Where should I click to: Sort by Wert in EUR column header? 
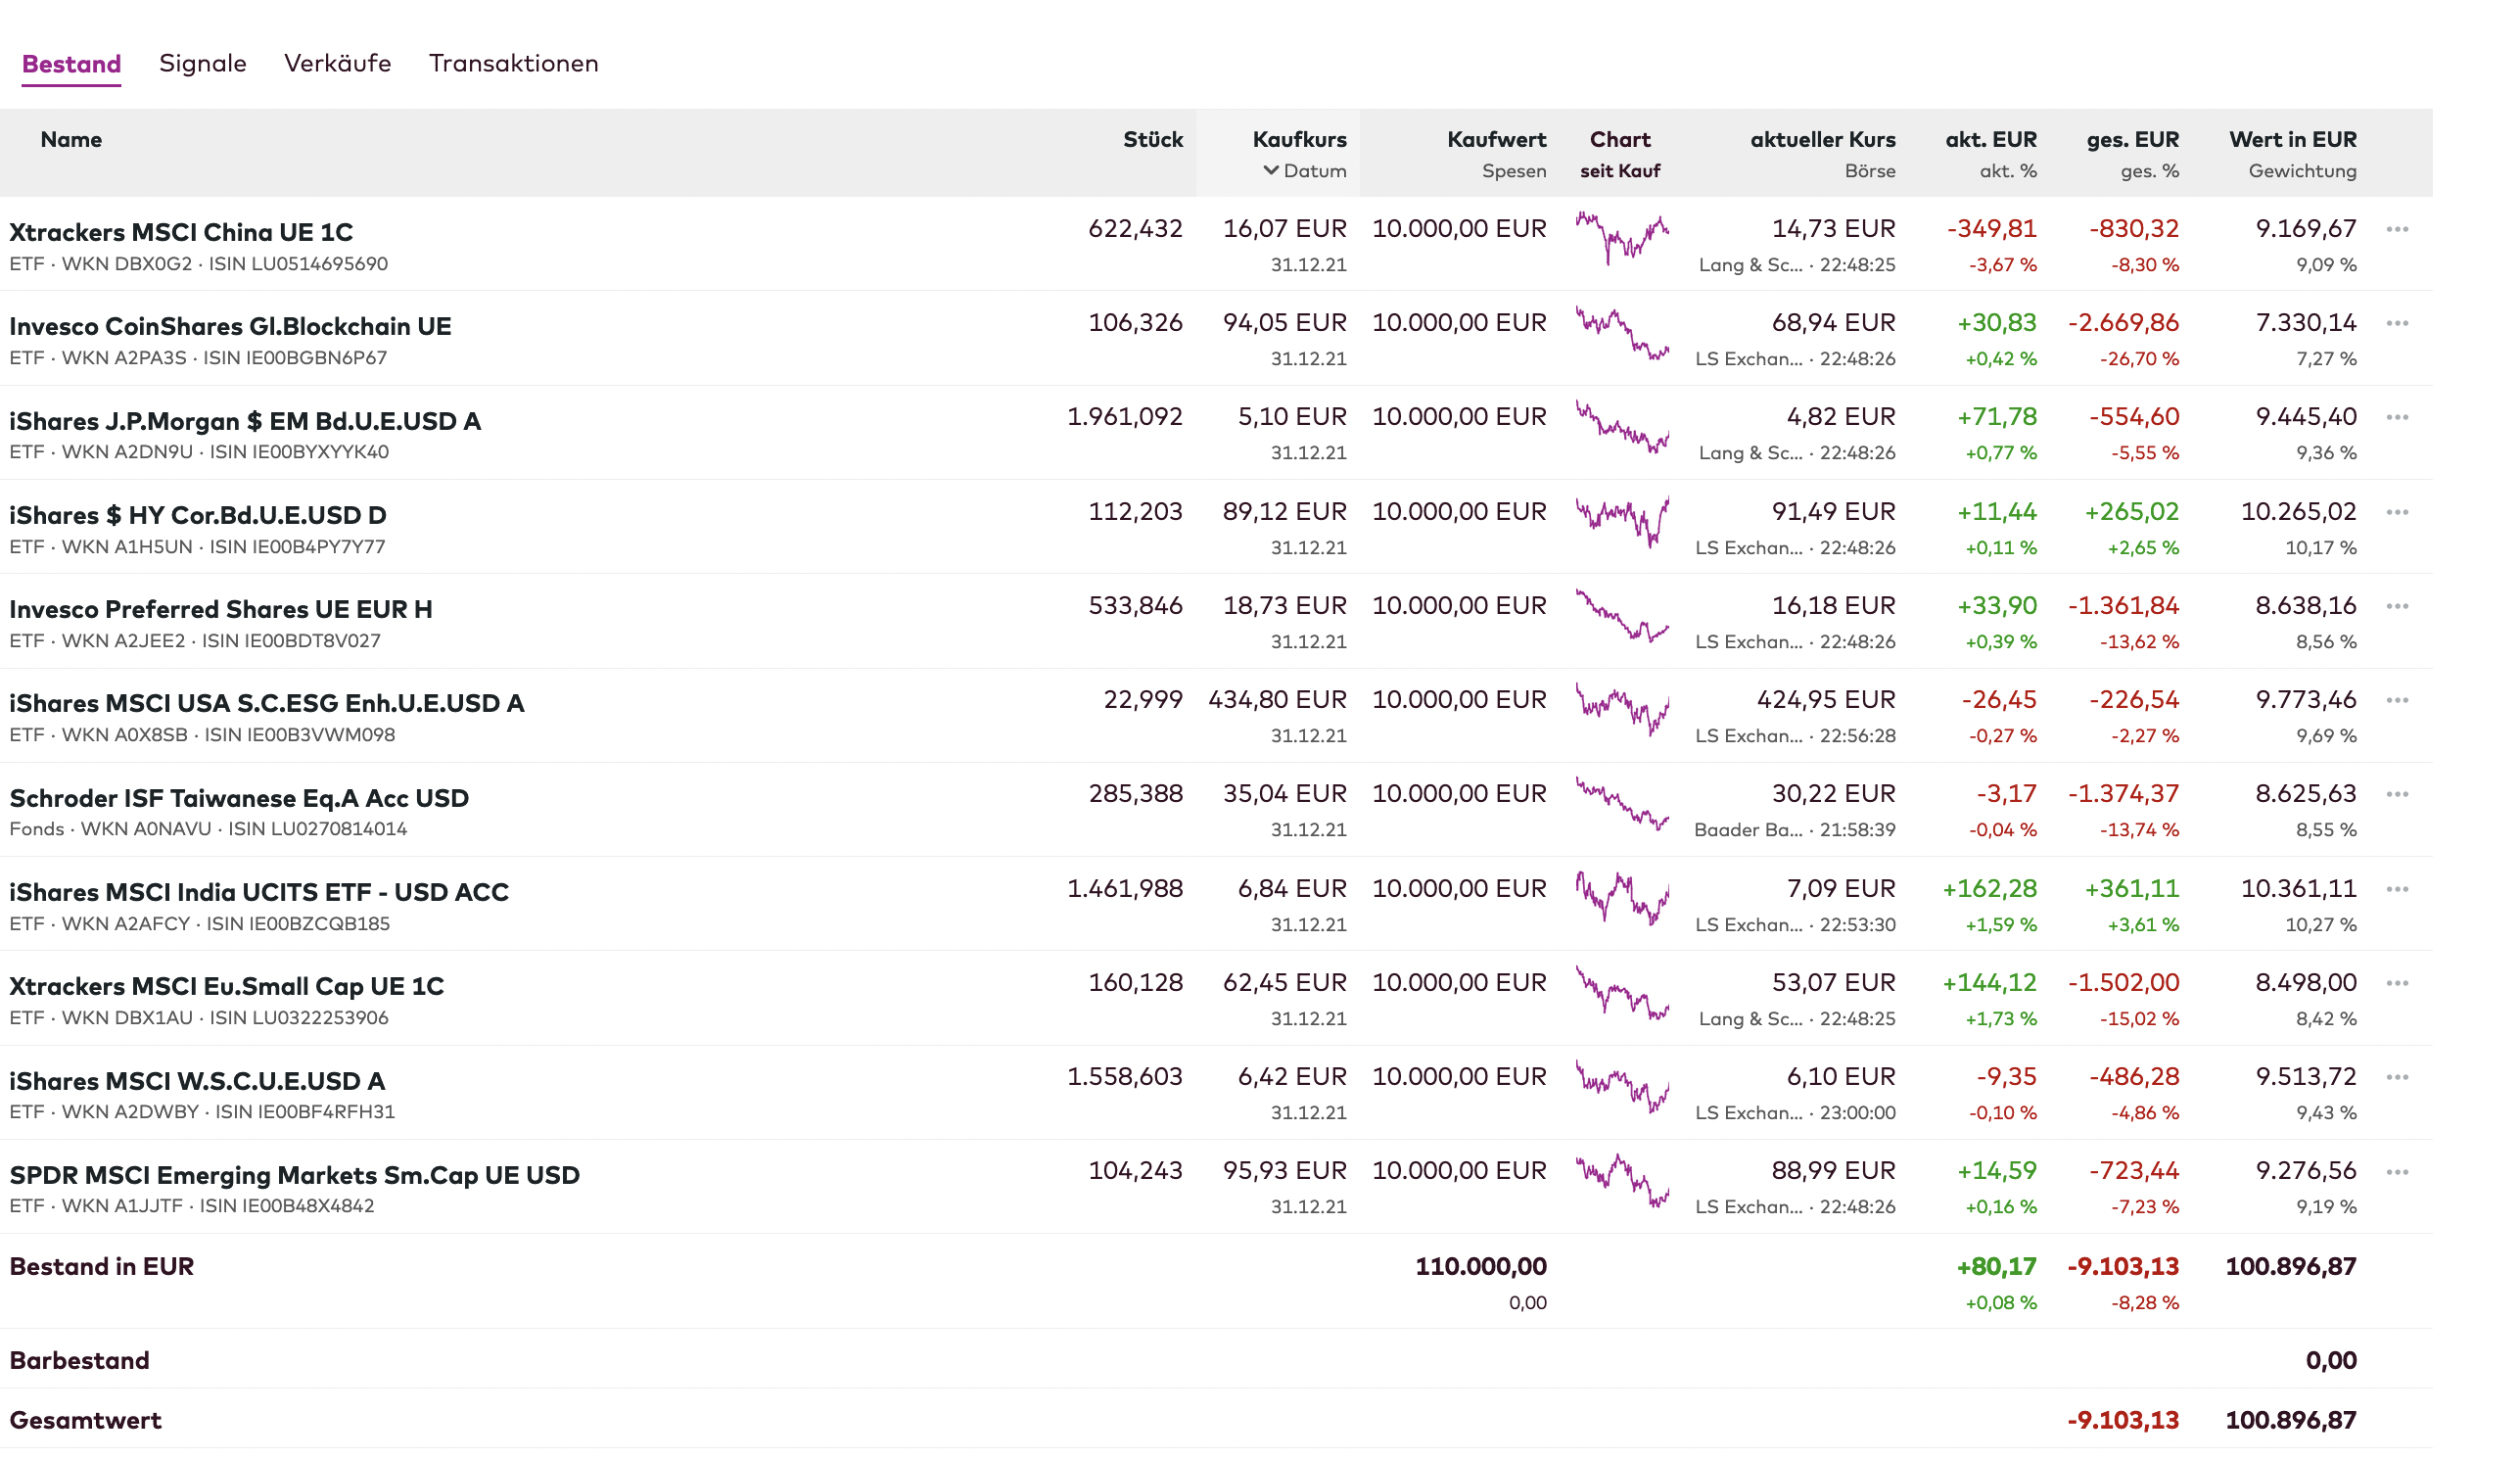(x=2292, y=139)
